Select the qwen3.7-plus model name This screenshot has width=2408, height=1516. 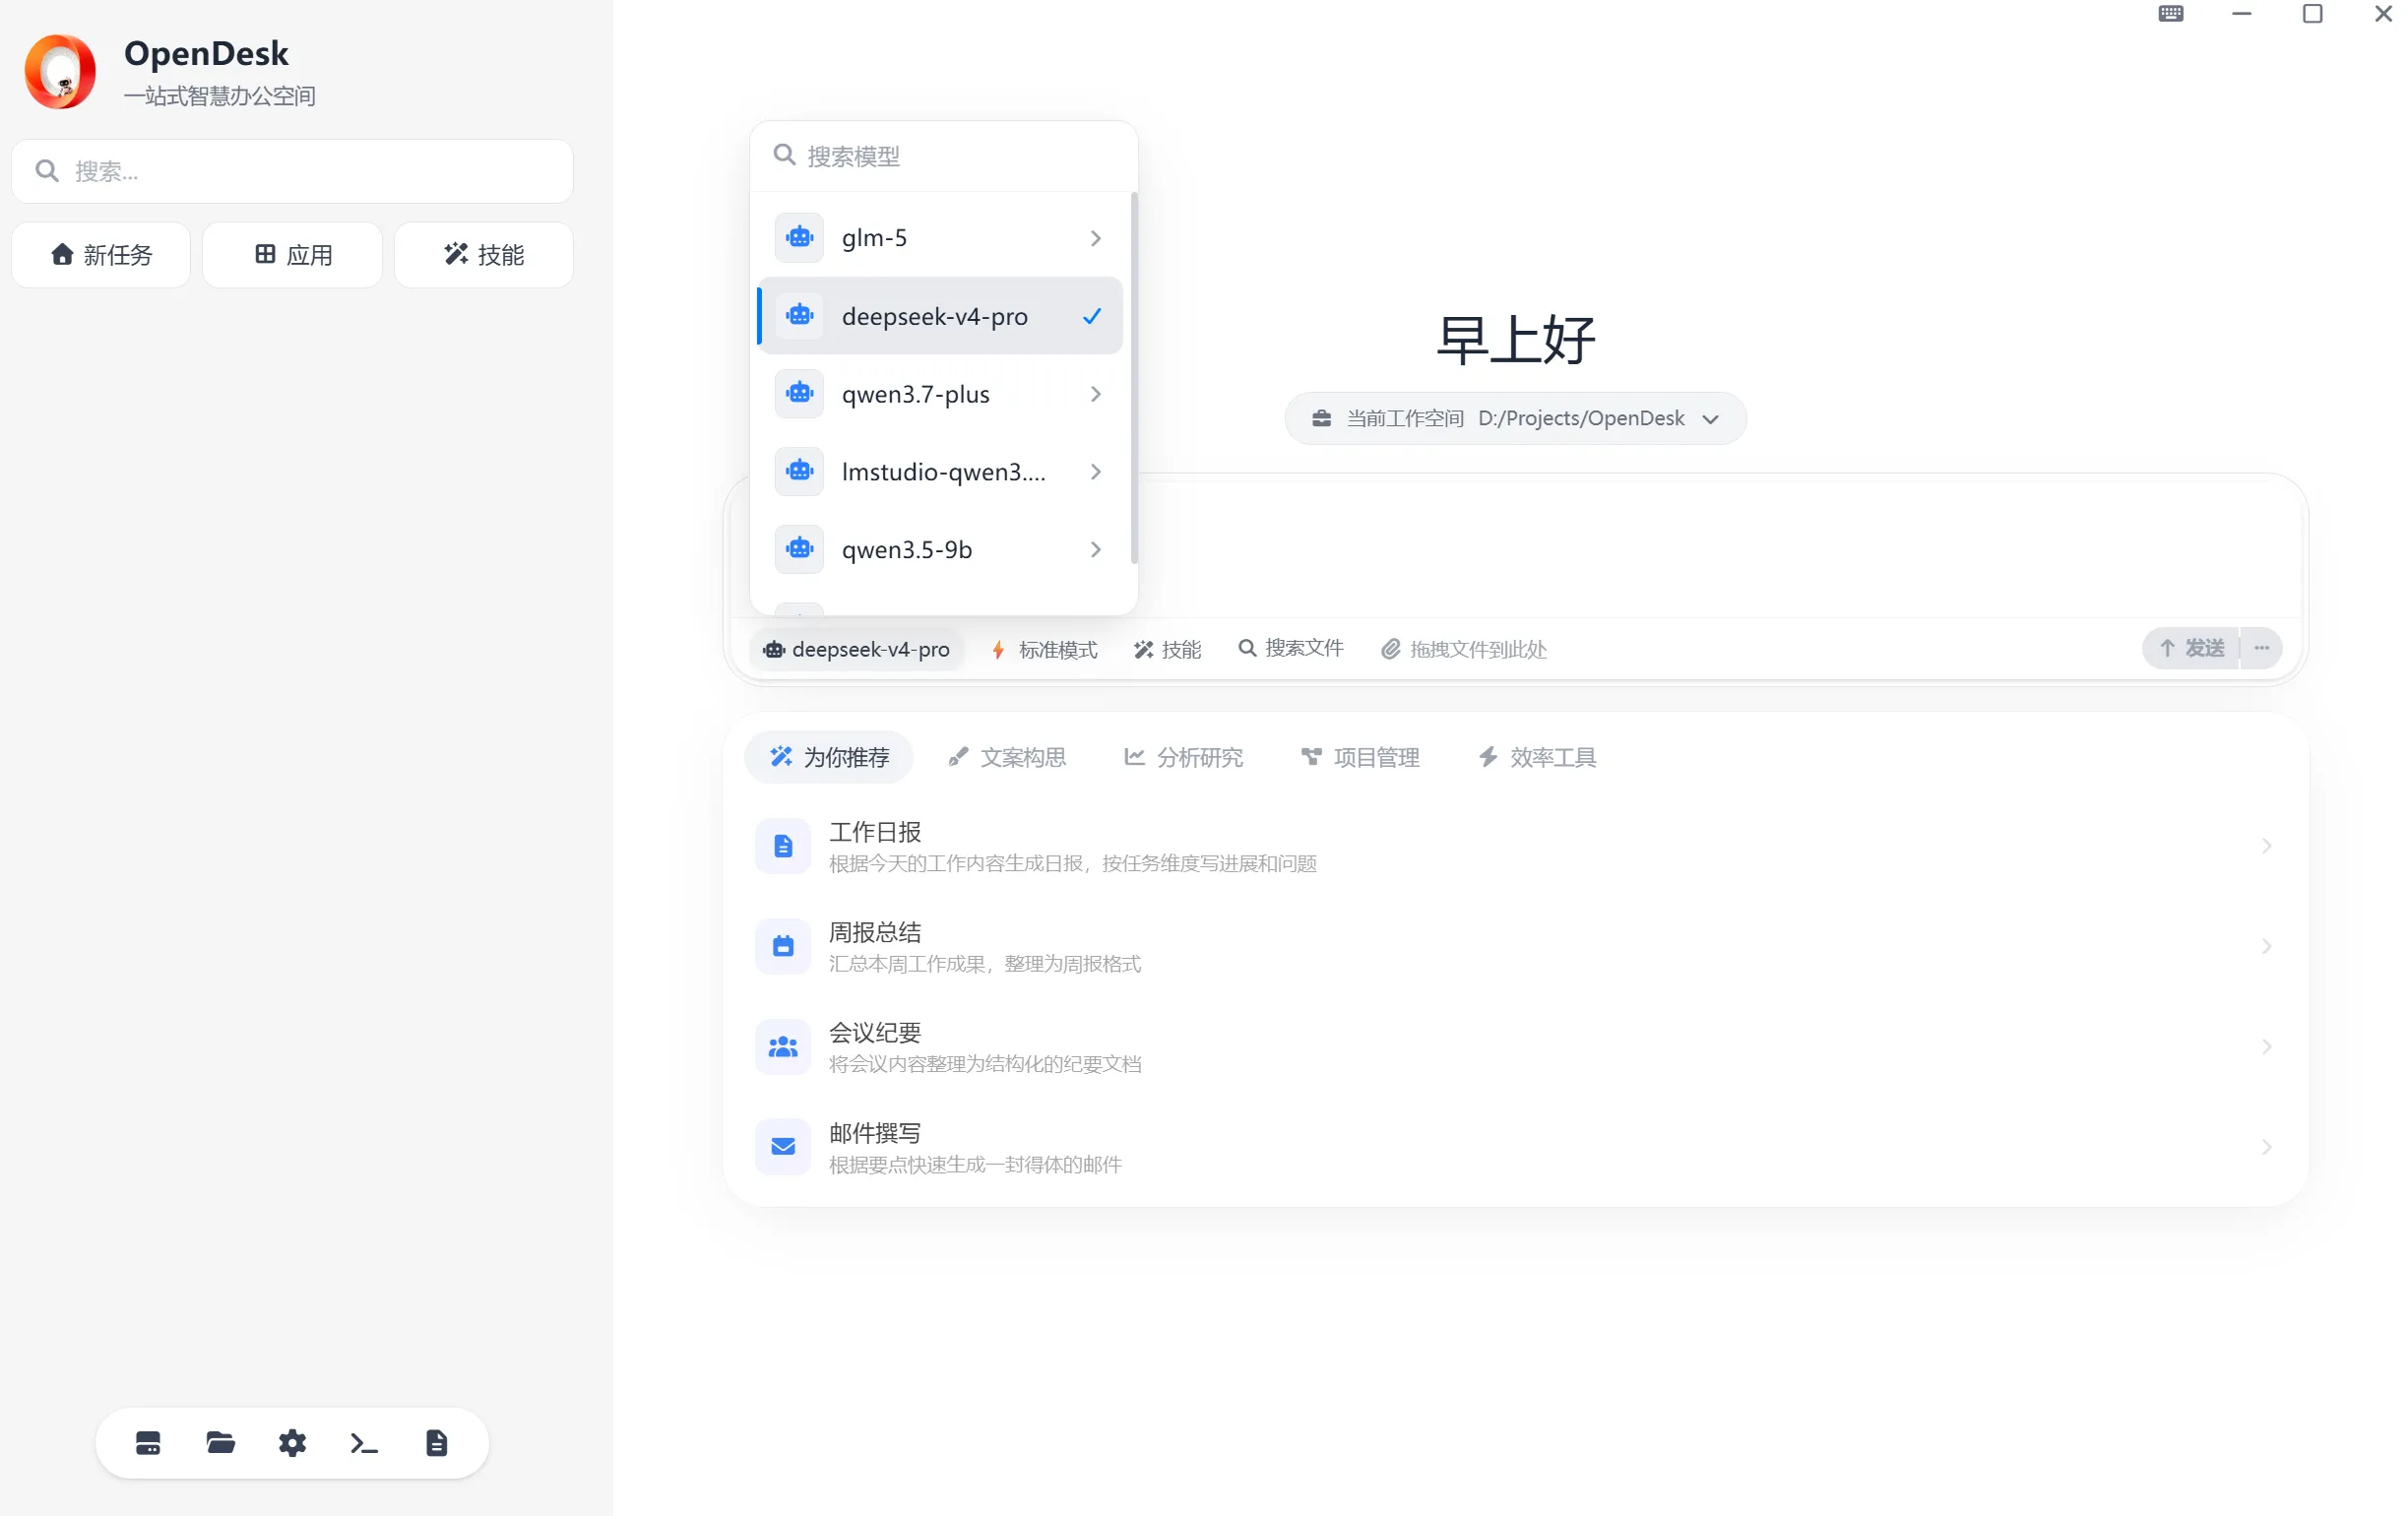915,394
